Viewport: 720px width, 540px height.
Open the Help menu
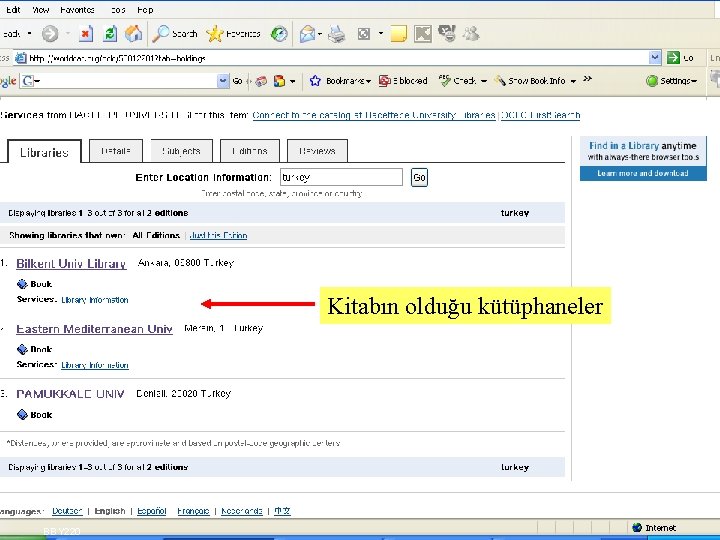(x=145, y=10)
